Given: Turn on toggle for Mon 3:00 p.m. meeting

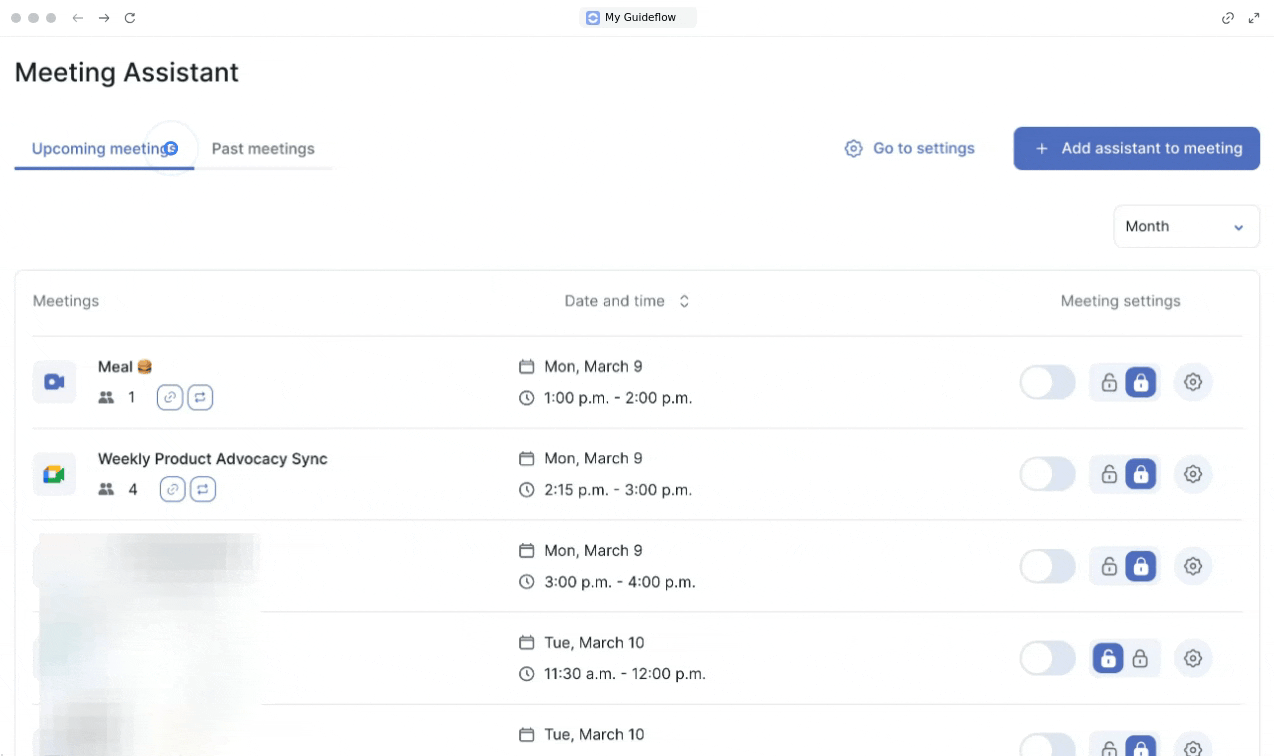Looking at the screenshot, I should [1046, 566].
